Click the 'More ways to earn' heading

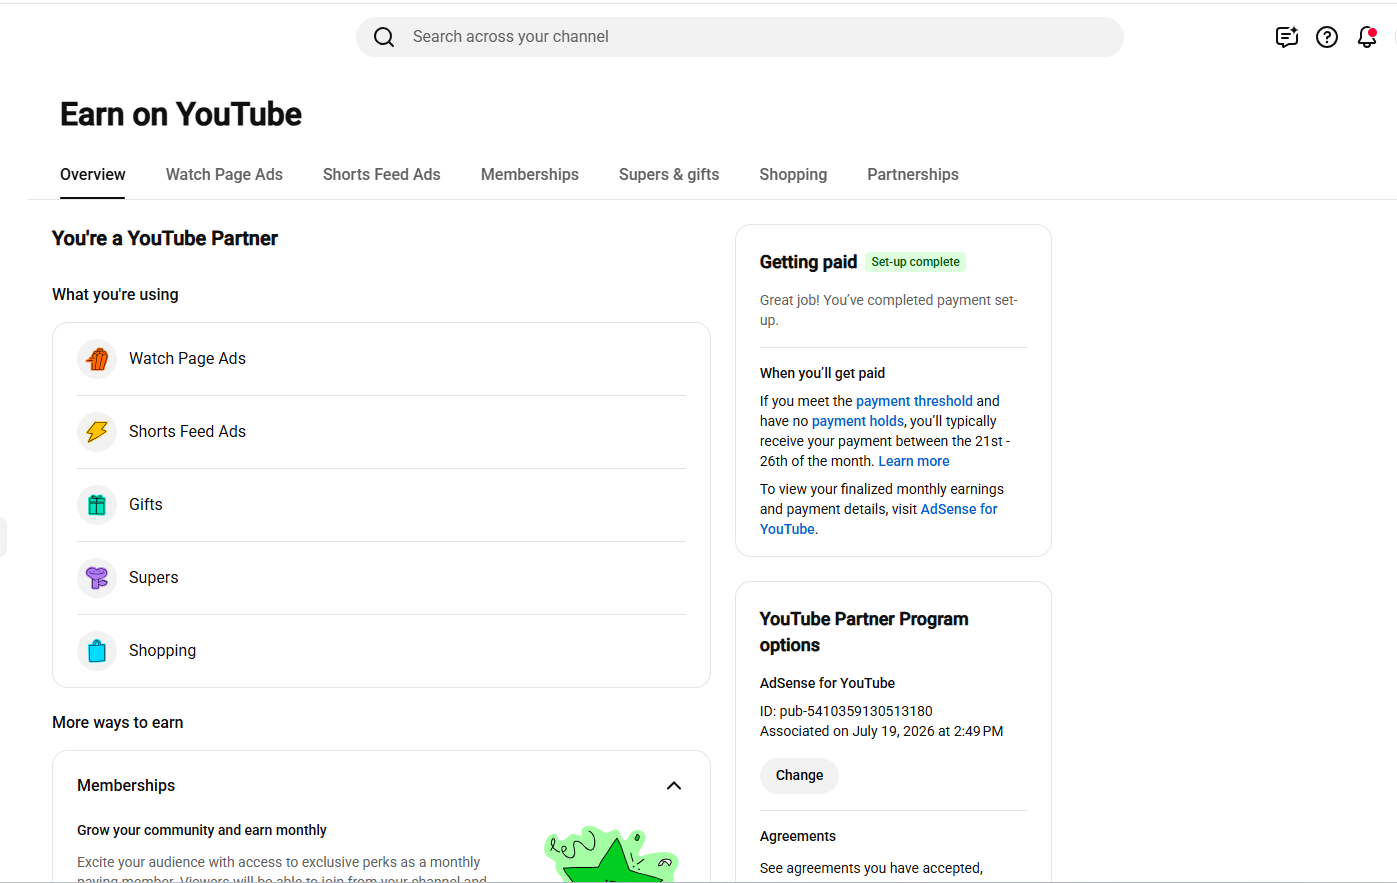[118, 722]
